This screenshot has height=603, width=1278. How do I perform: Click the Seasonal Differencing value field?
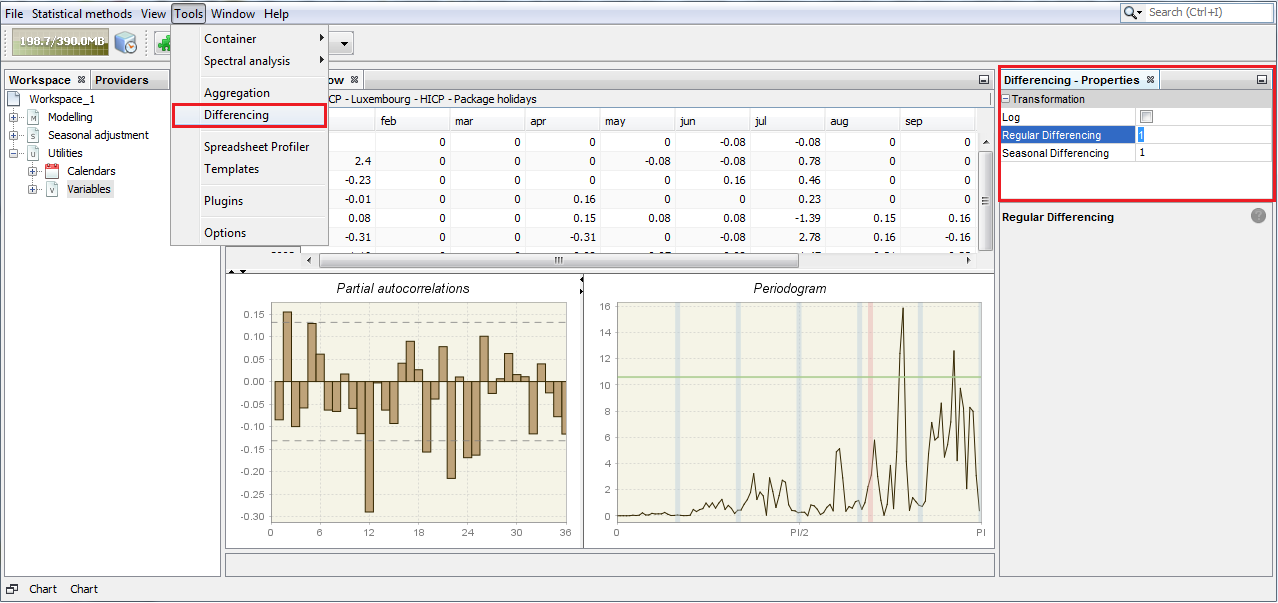coord(1202,153)
